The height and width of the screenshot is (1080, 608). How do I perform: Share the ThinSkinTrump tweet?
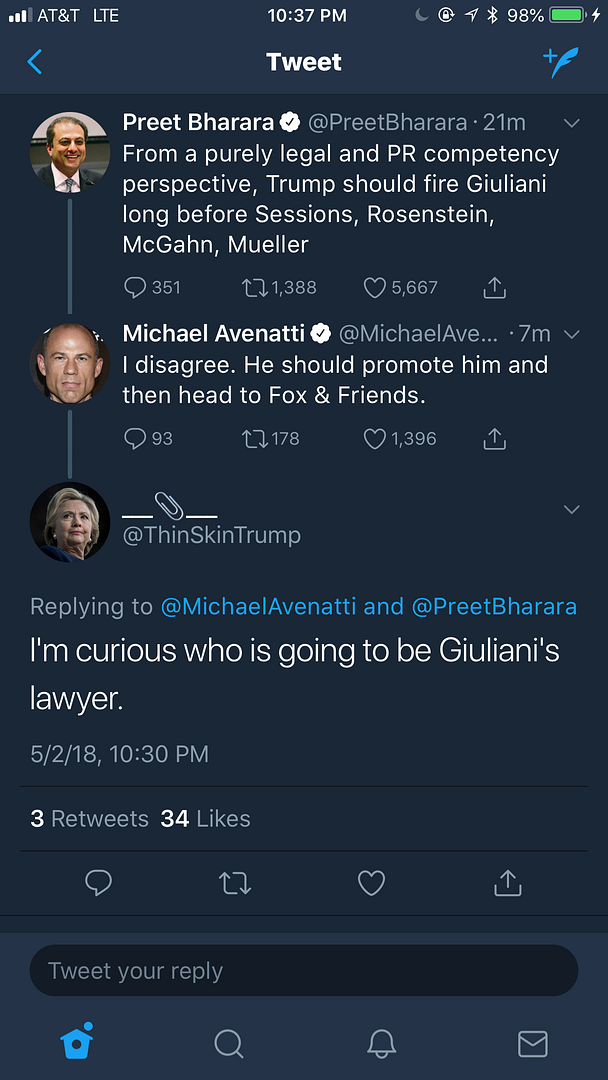point(507,883)
